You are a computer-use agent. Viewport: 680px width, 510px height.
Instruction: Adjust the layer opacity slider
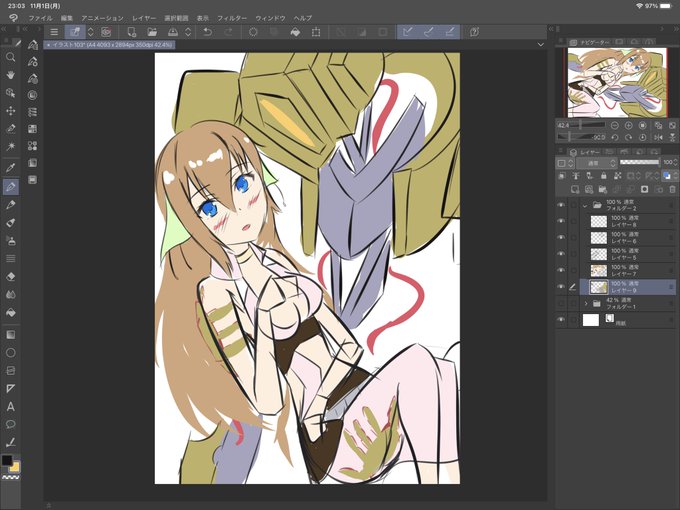point(640,162)
